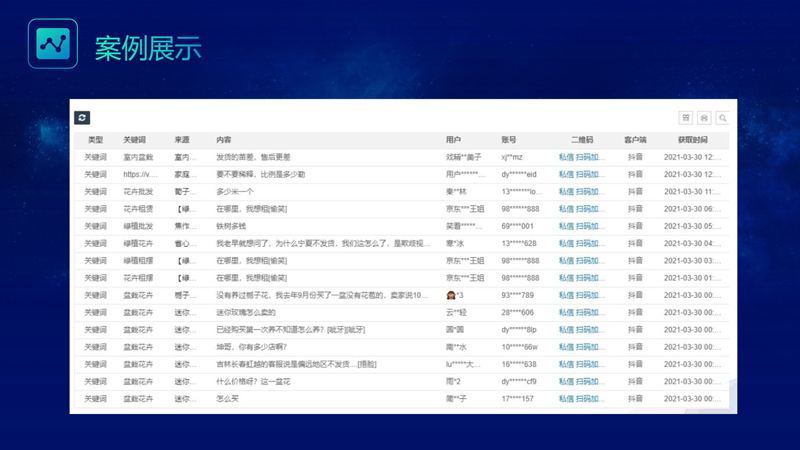Click the 关键词 column header
The width and height of the screenshot is (800, 450).
point(134,140)
